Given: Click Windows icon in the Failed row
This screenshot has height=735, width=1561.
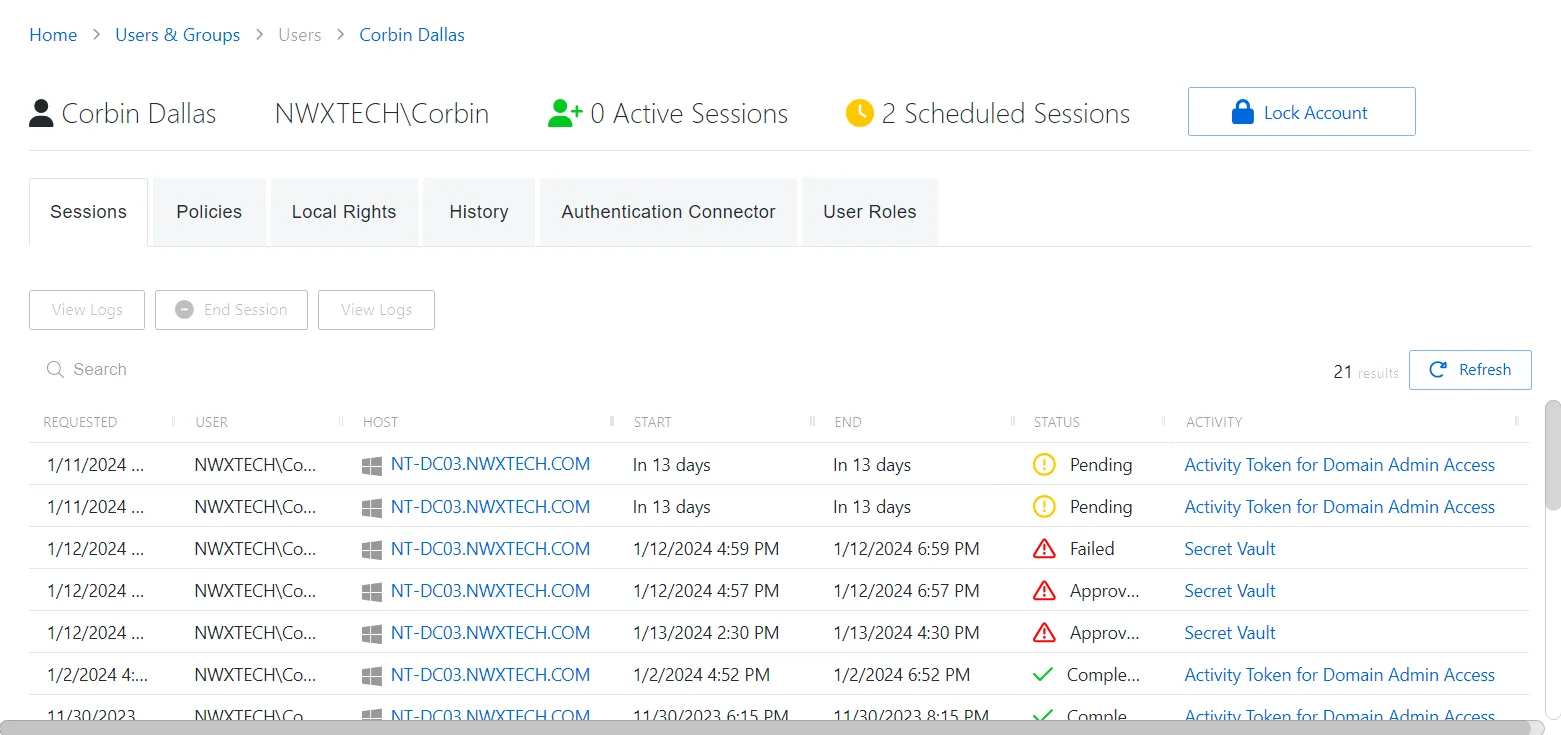Looking at the screenshot, I should pos(372,550).
